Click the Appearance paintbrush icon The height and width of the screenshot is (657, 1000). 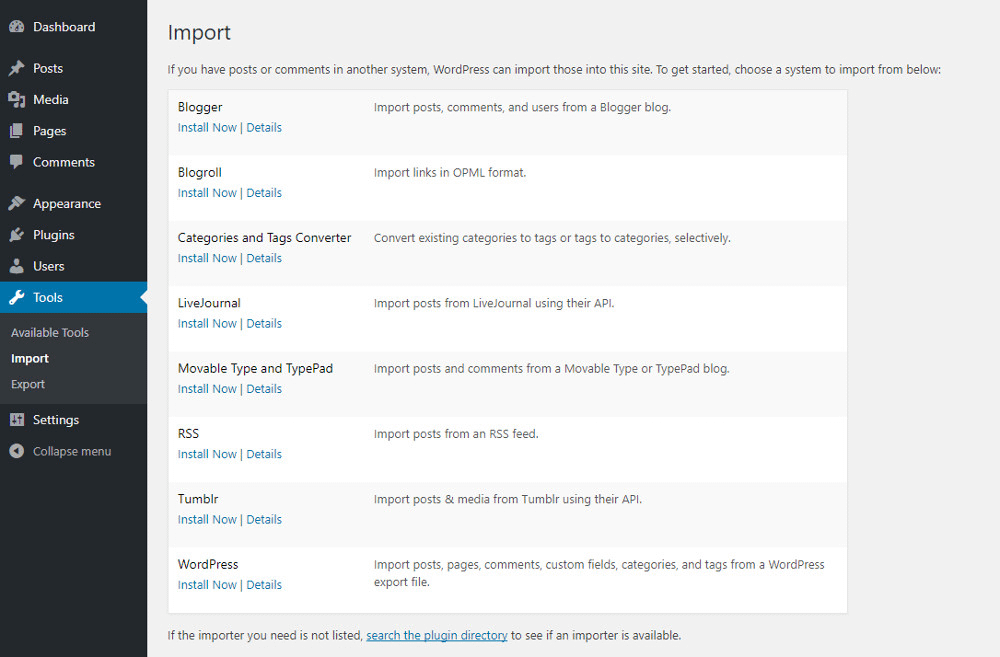pyautogui.click(x=16, y=204)
